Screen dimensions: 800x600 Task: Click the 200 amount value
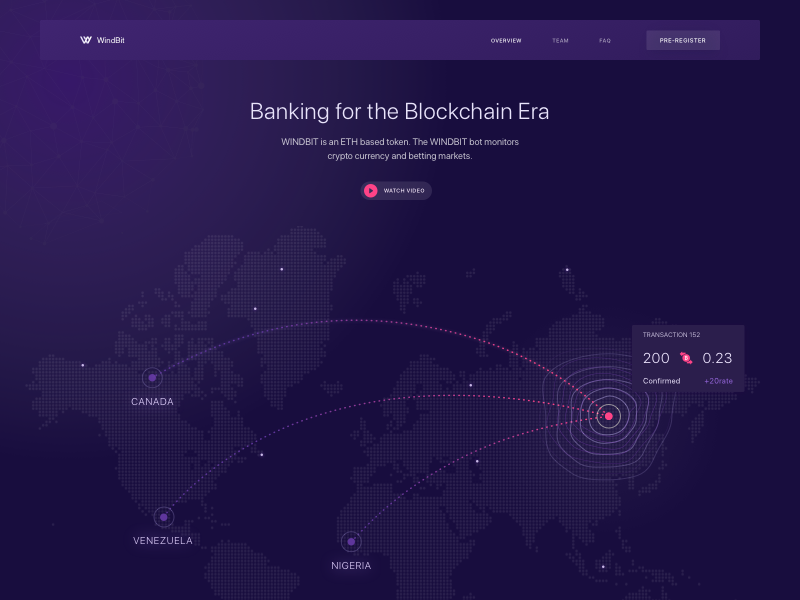(656, 358)
